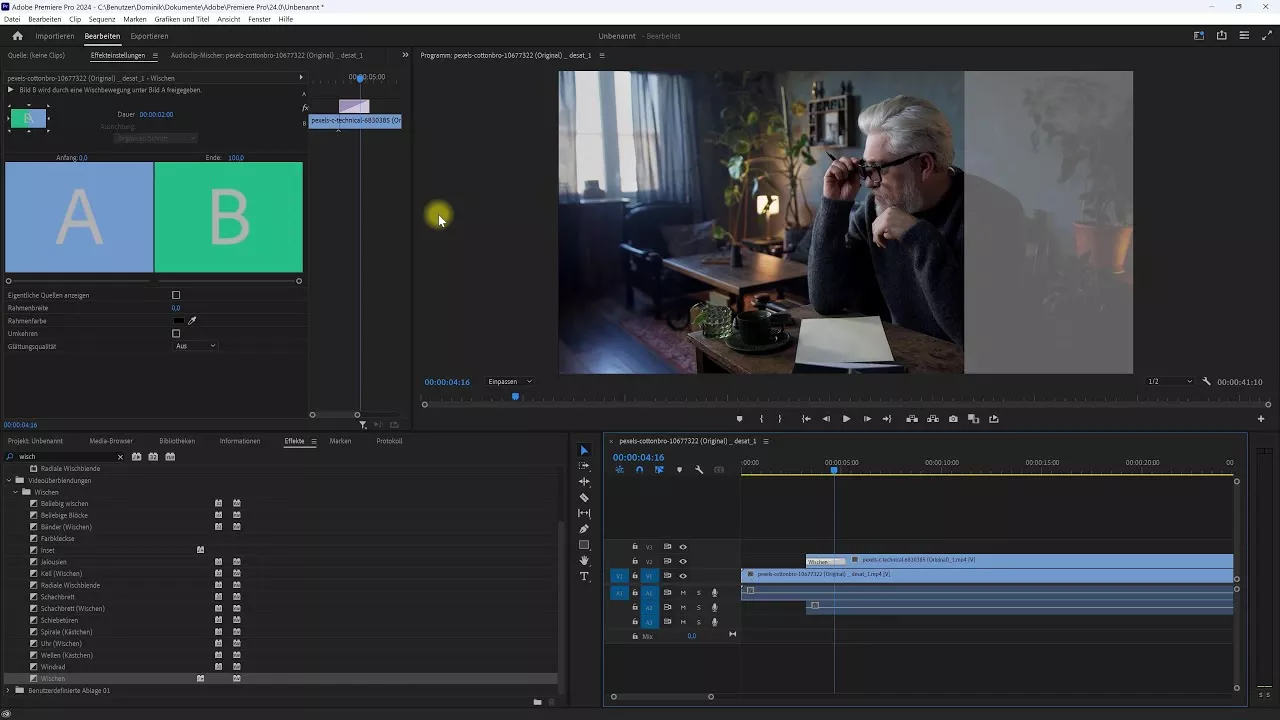
Task: Activate the Selection tool
Action: [x=585, y=451]
